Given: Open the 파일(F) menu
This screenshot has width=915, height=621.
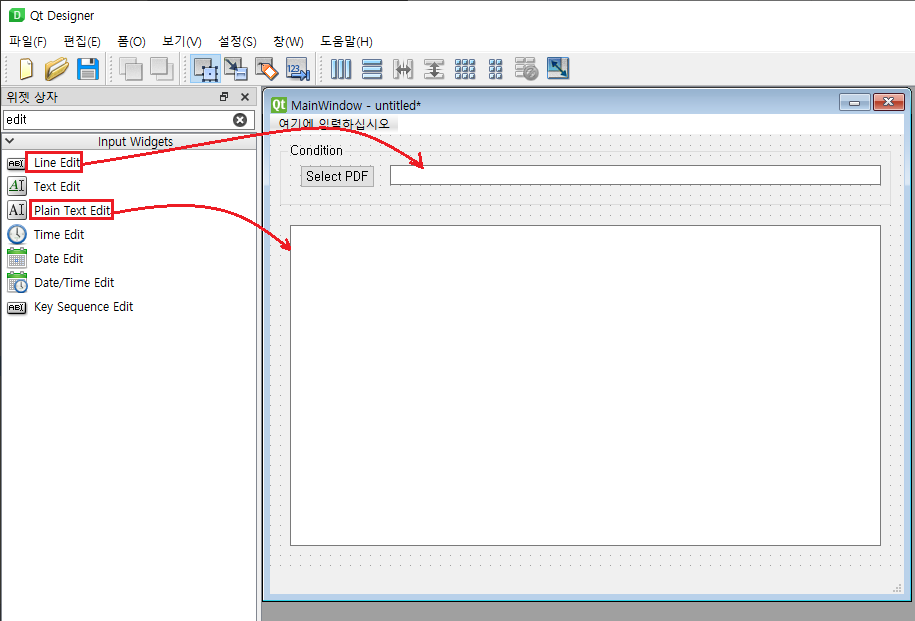Looking at the screenshot, I should (27, 41).
